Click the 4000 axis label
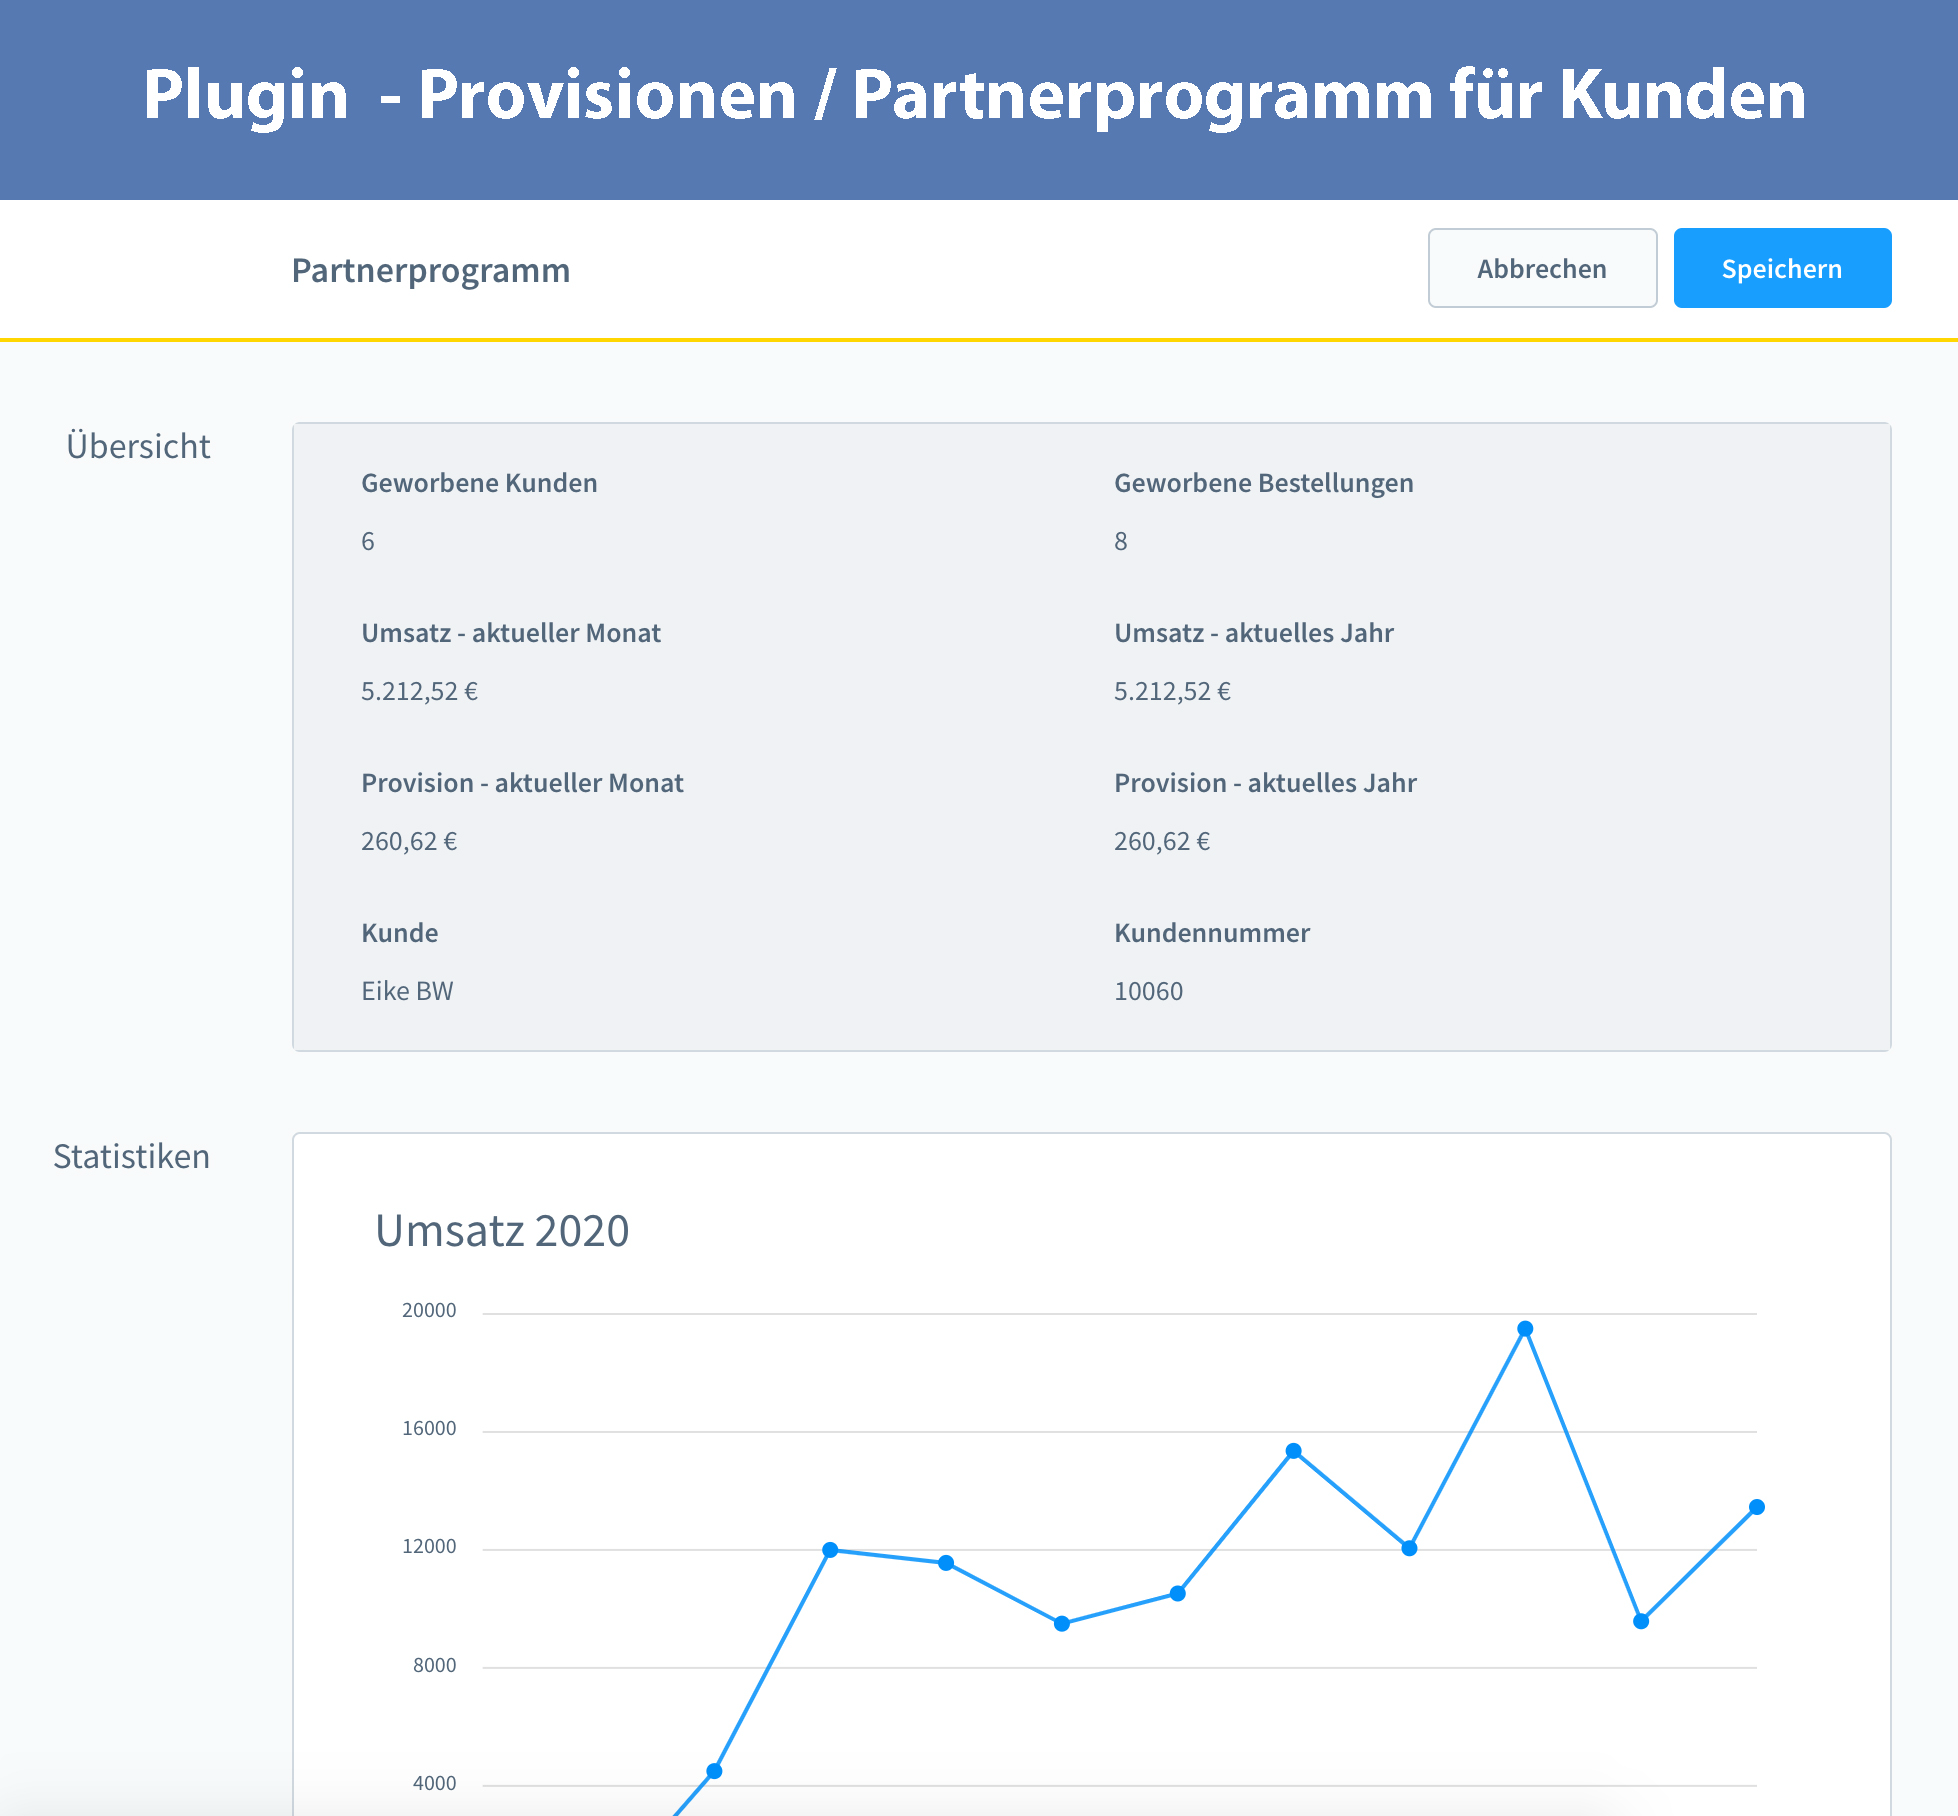Image resolution: width=1958 pixels, height=1816 pixels. pos(434,1783)
